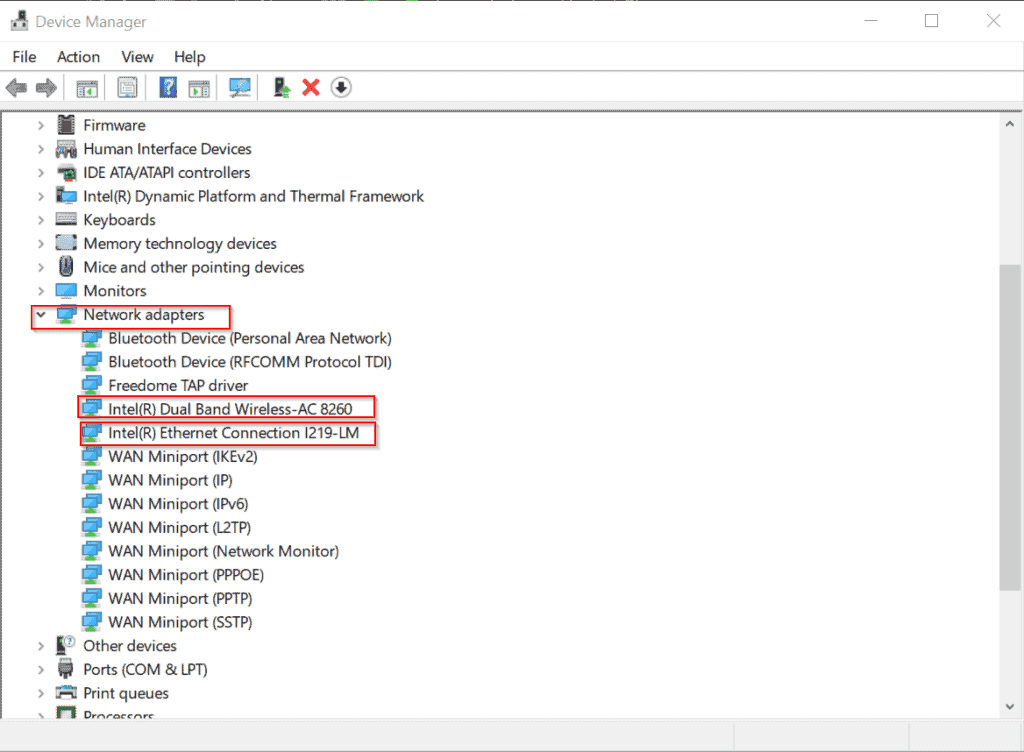The image size is (1024, 752).
Task: Select Ports (COM & LPT) label
Action: click(145, 669)
